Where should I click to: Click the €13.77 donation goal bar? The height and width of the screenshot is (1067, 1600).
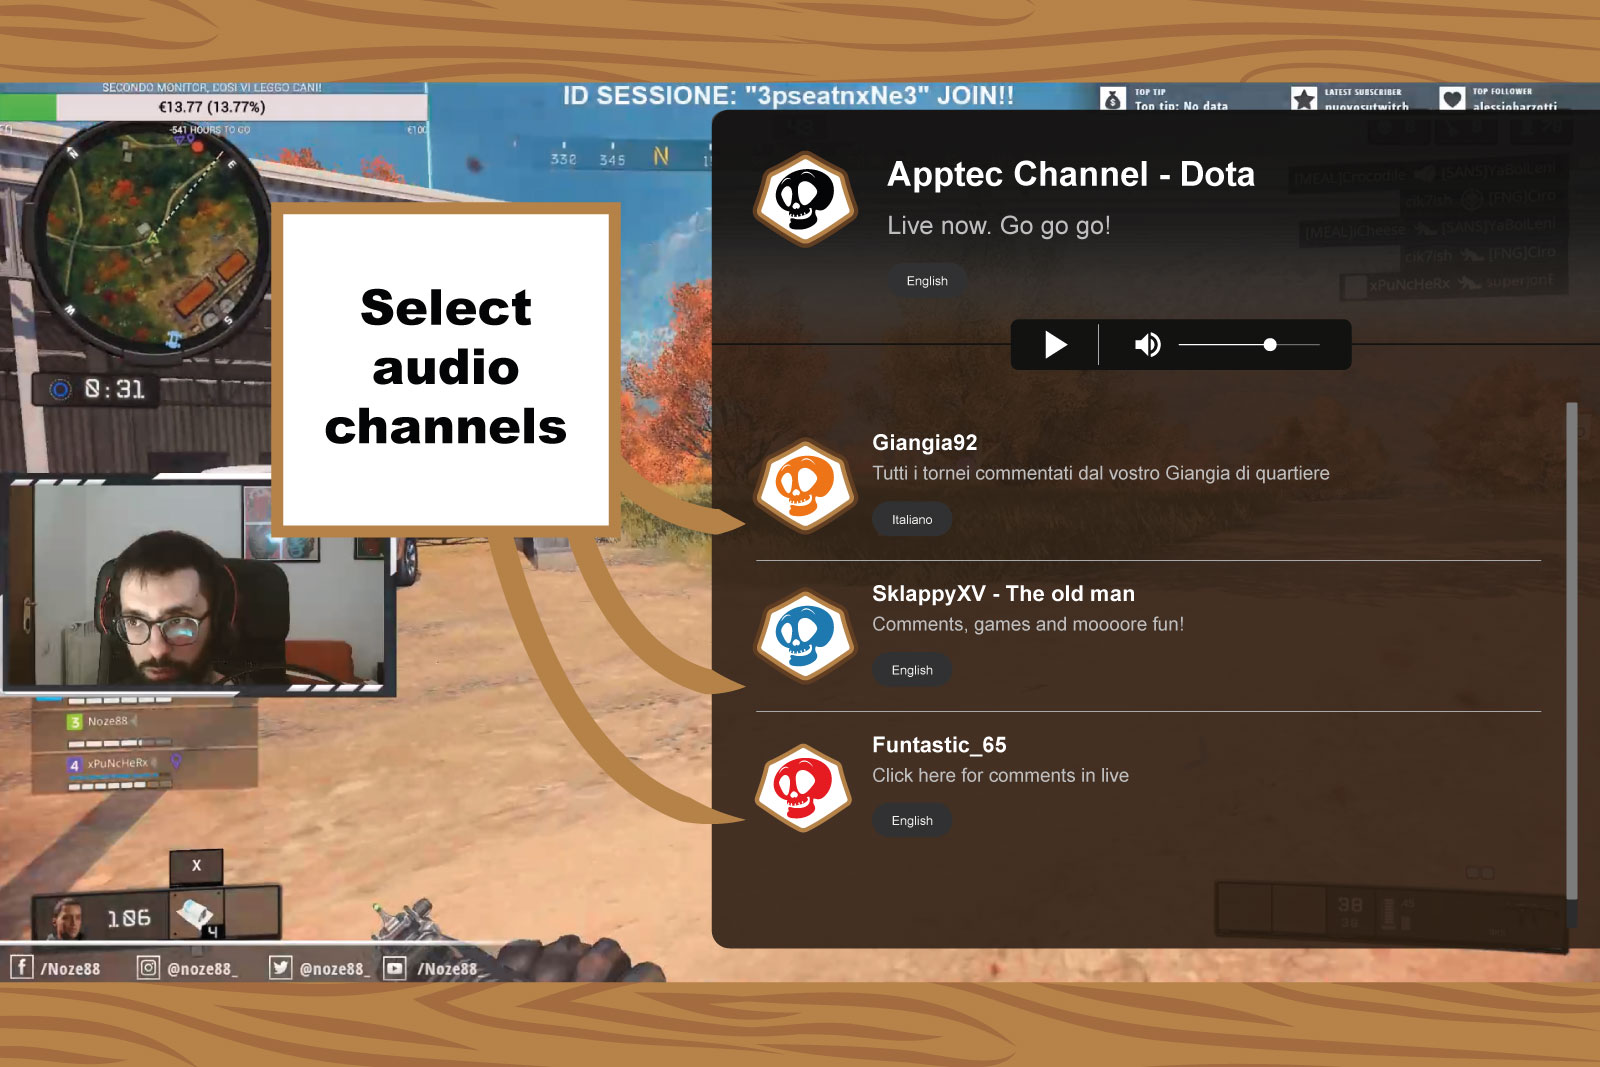point(214,106)
